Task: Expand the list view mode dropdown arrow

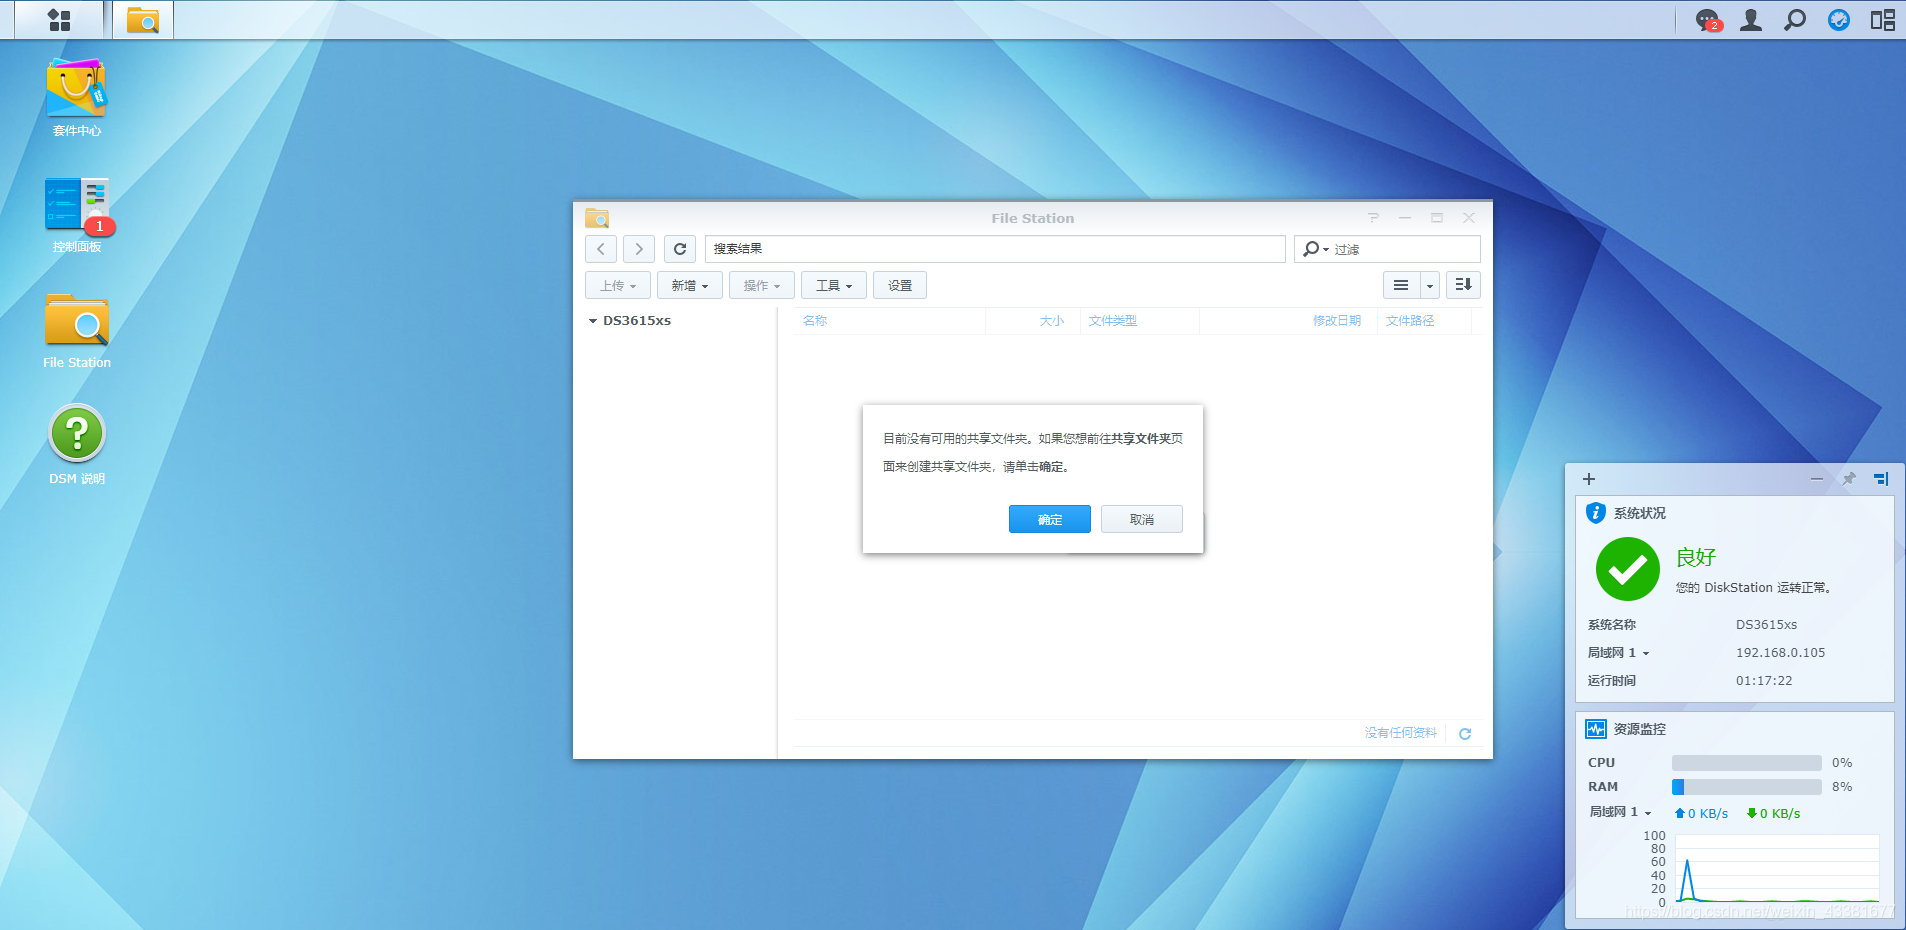Action: 1430,285
